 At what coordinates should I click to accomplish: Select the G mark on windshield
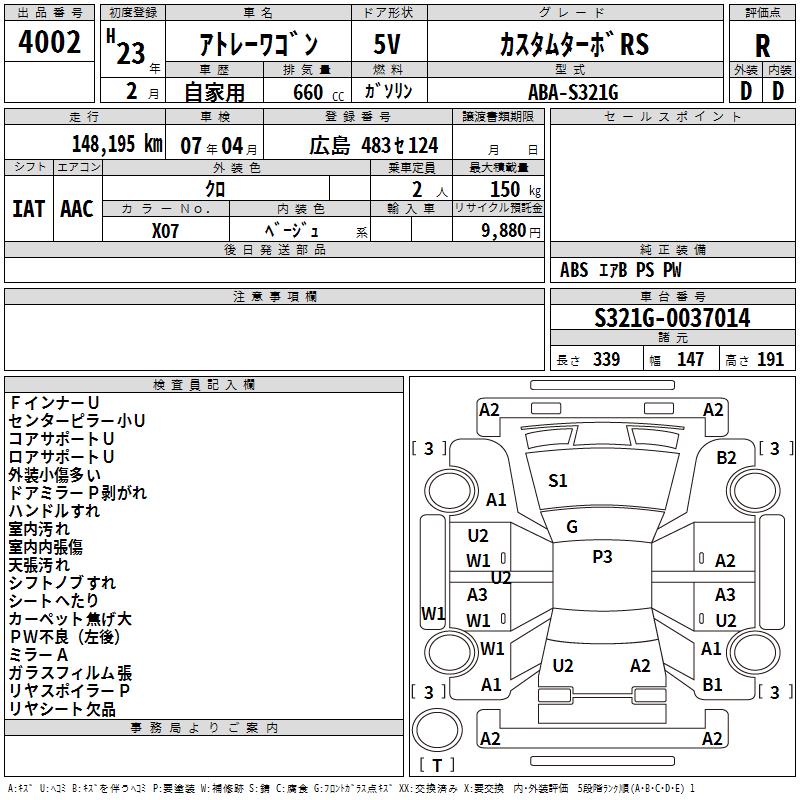coord(572,527)
